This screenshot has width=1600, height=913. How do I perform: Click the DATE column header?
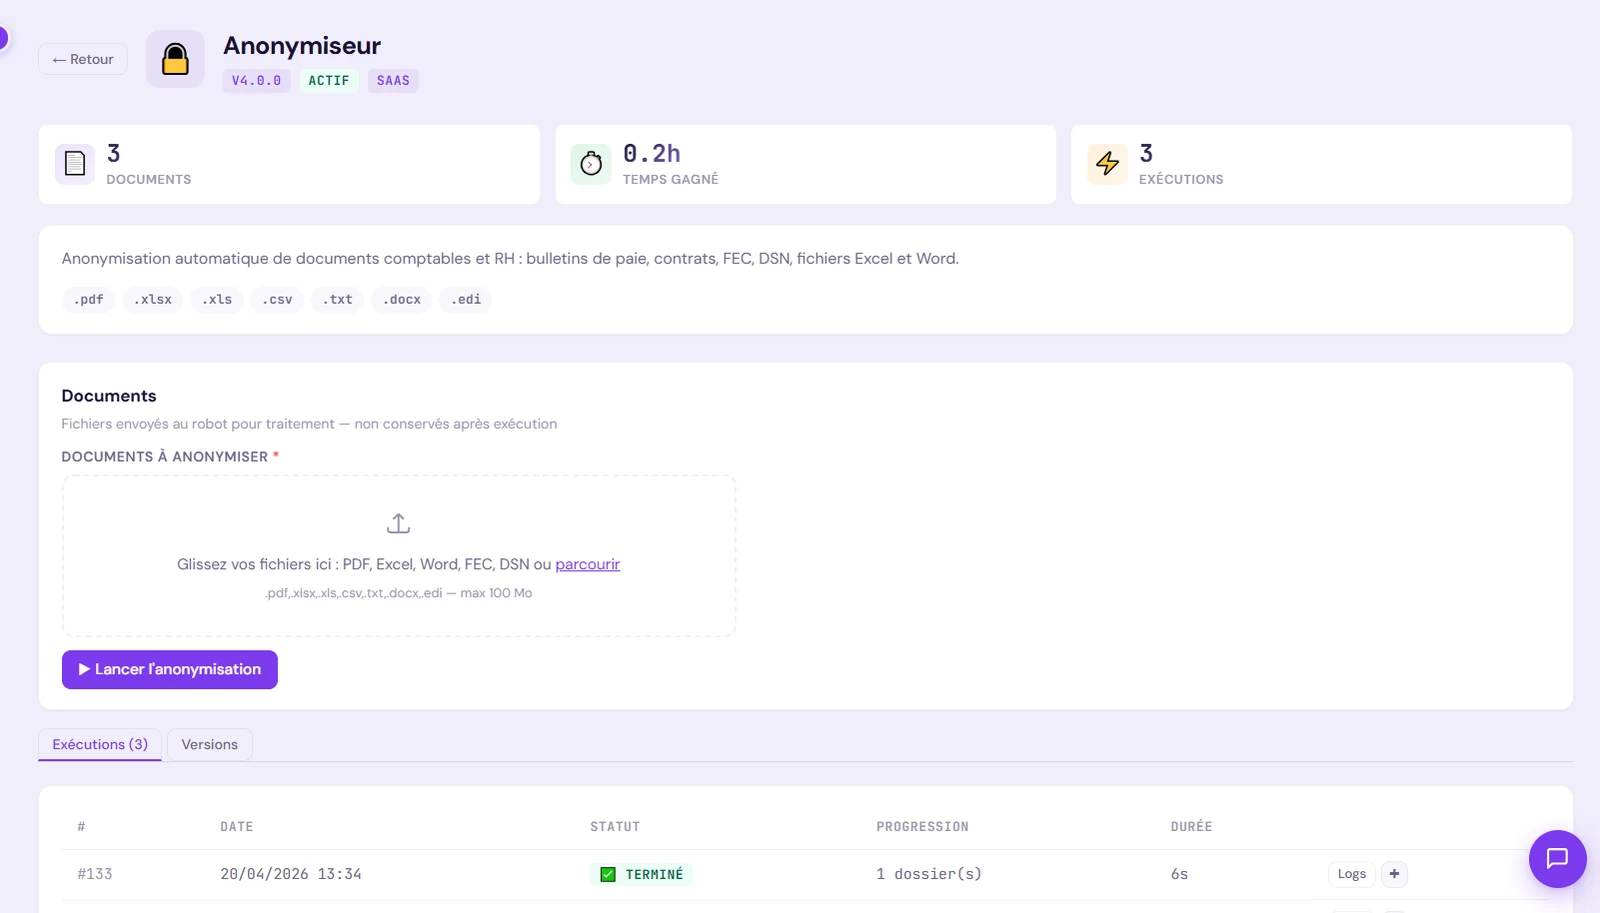click(x=236, y=827)
